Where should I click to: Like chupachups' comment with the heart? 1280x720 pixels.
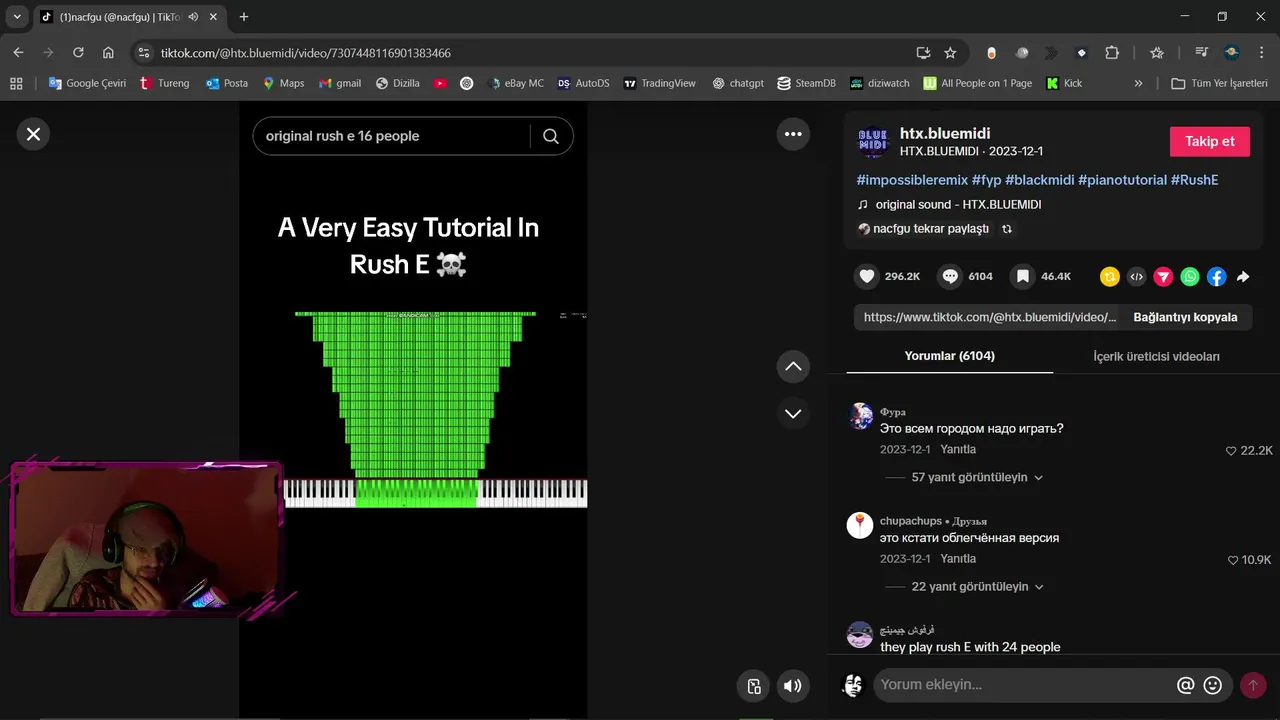click(x=1232, y=560)
